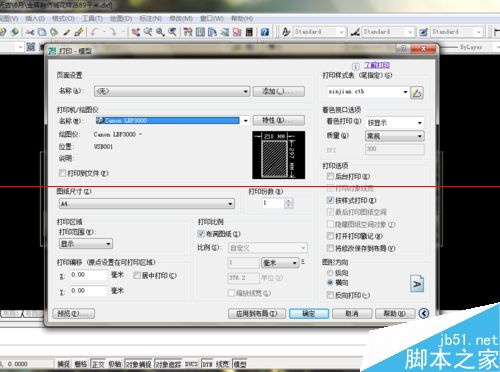Viewport: 500px width, 372px height.
Task: Click the Zoom window magnifier icon
Action: (x=160, y=32)
